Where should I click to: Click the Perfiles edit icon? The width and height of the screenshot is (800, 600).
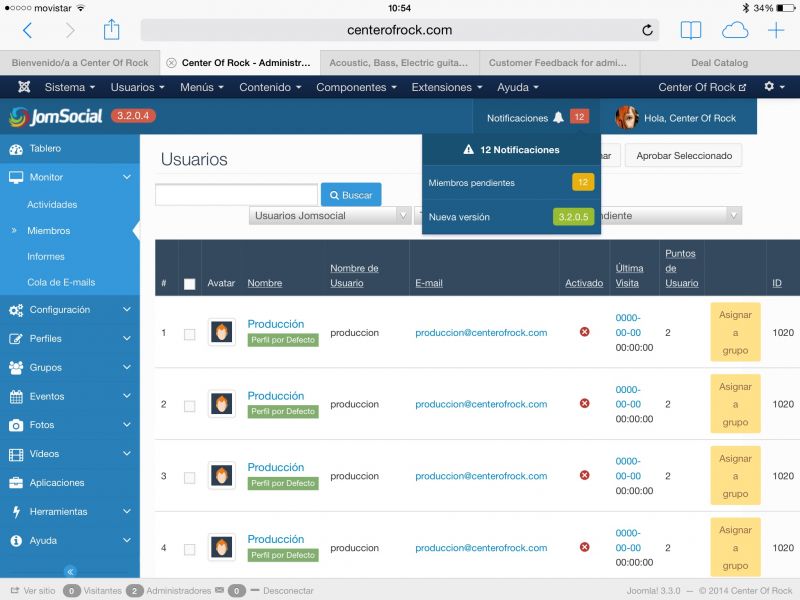(x=16, y=339)
